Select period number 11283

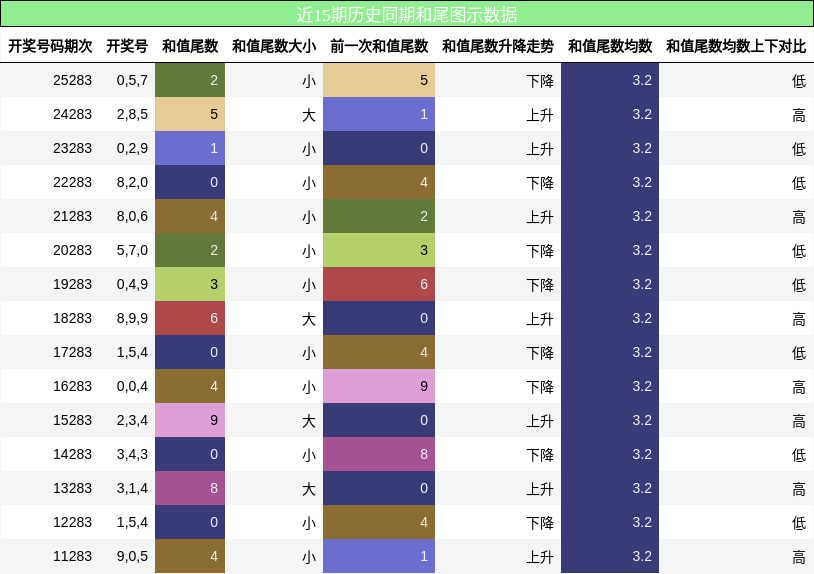(x=72, y=556)
